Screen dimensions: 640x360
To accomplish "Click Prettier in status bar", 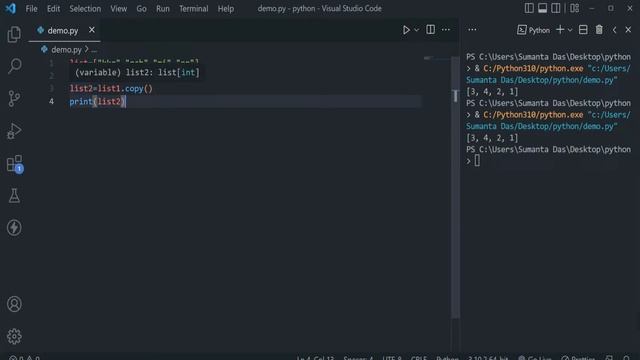I will click(x=578, y=358).
